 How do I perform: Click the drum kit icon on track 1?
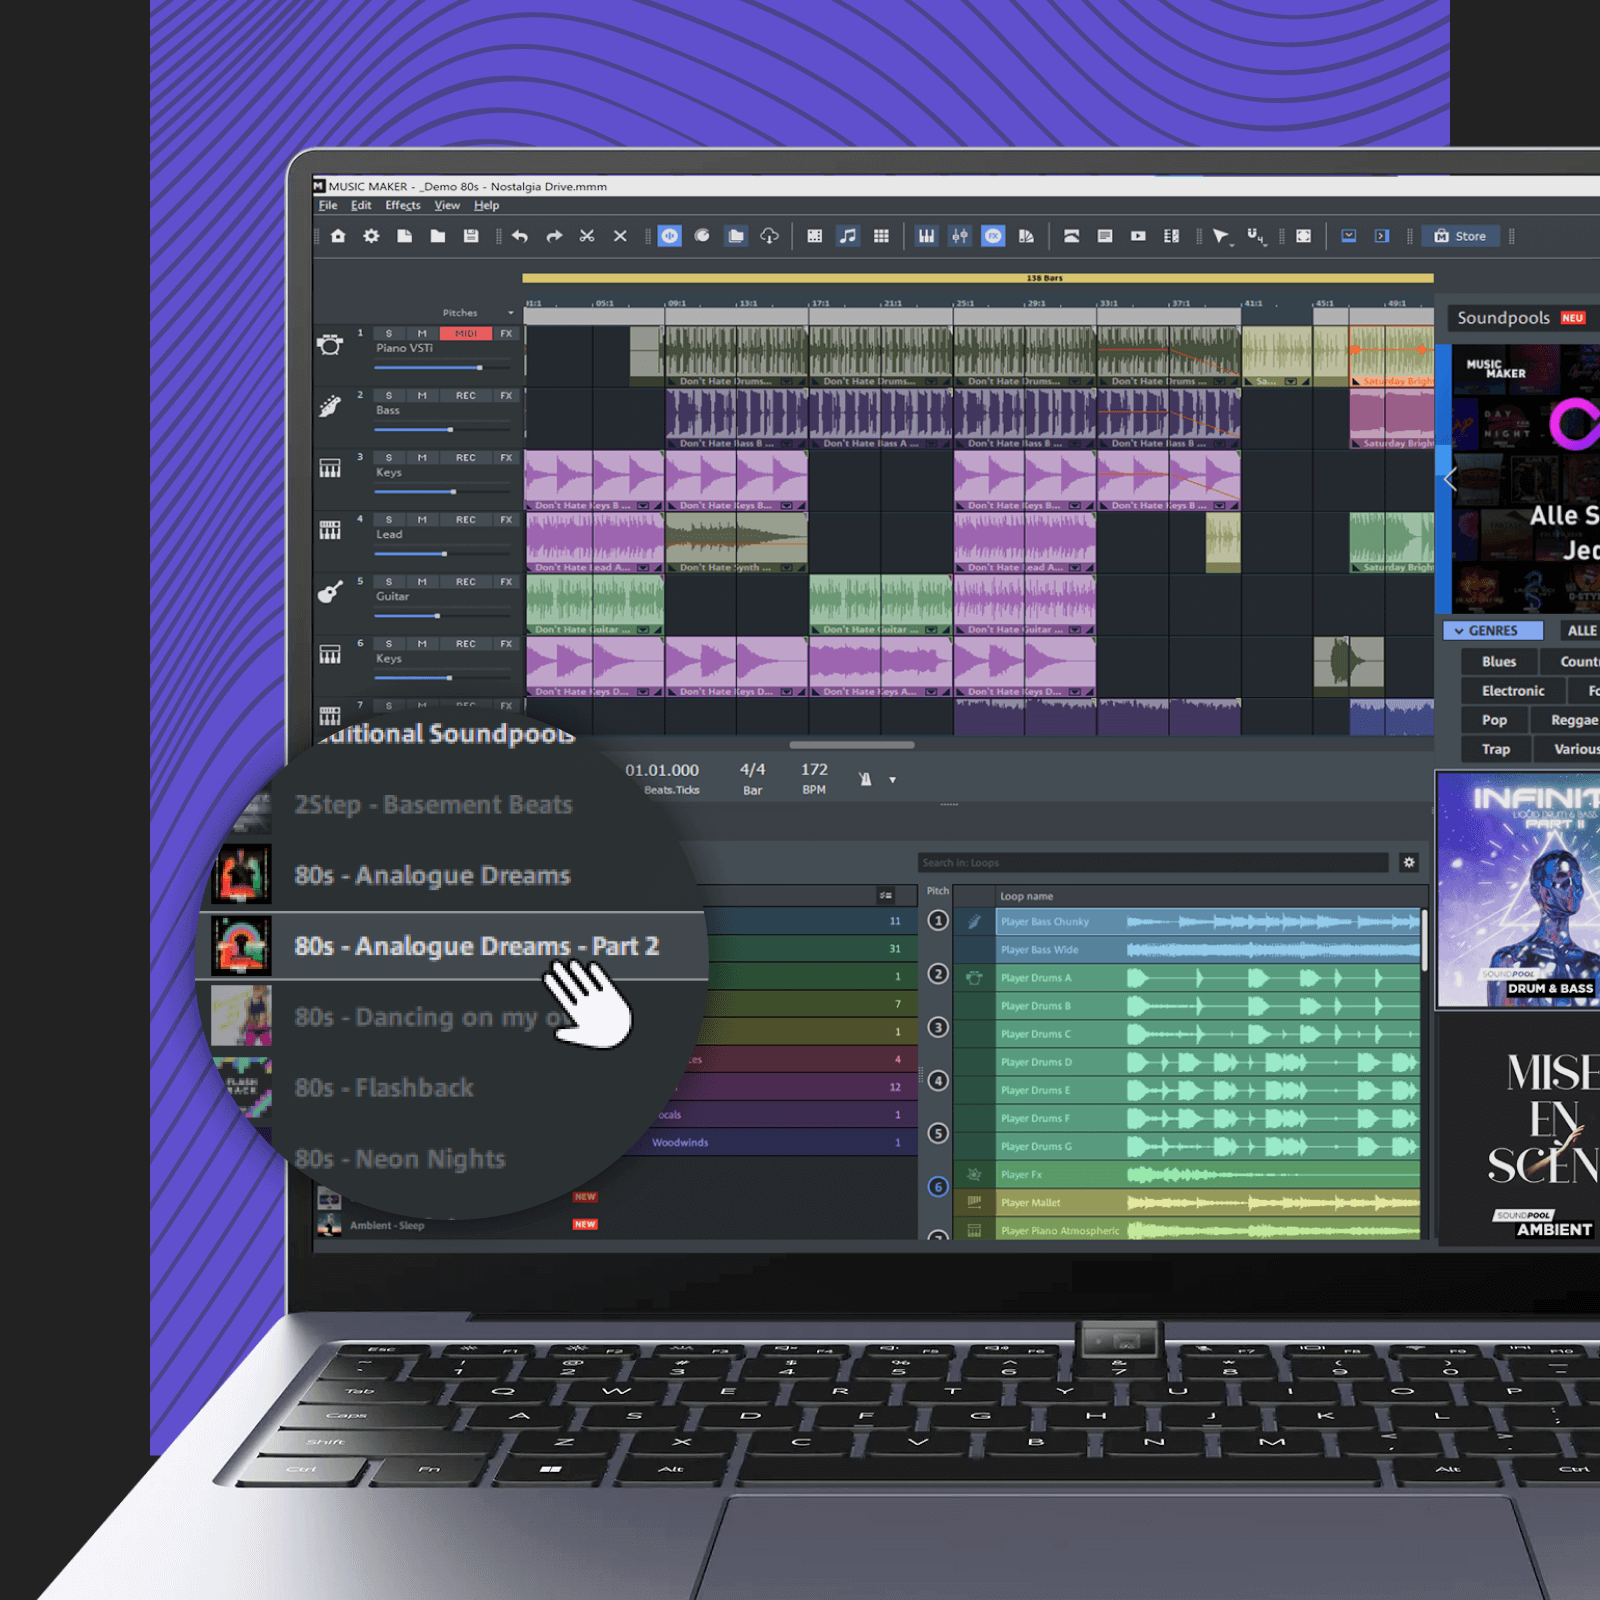330,345
